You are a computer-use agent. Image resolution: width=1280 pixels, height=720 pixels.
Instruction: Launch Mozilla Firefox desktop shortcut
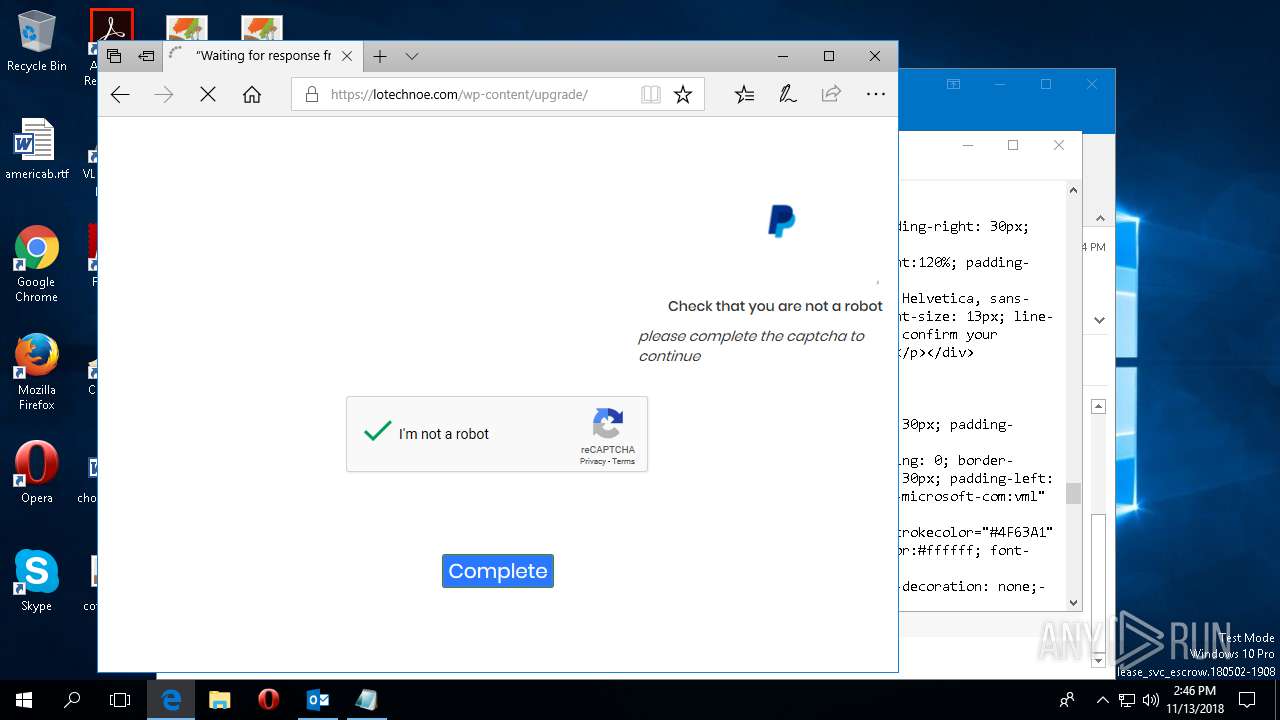pos(37,372)
